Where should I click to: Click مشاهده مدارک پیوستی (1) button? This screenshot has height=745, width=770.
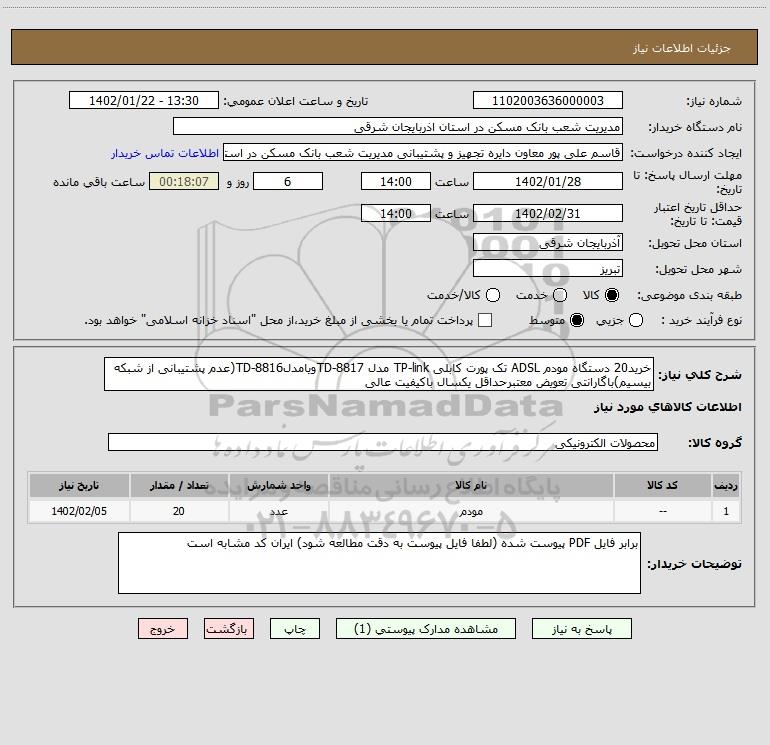(426, 629)
